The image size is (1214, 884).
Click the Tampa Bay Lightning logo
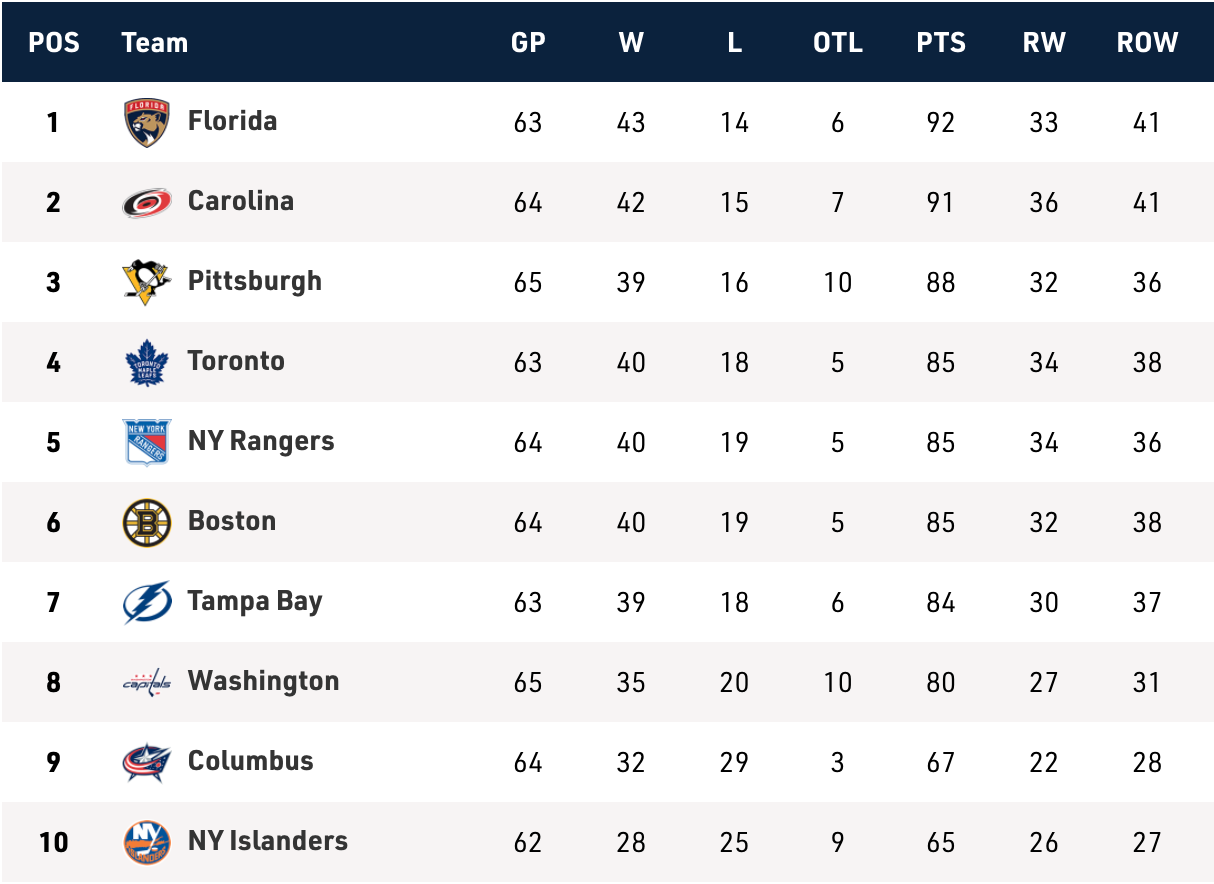click(x=147, y=602)
